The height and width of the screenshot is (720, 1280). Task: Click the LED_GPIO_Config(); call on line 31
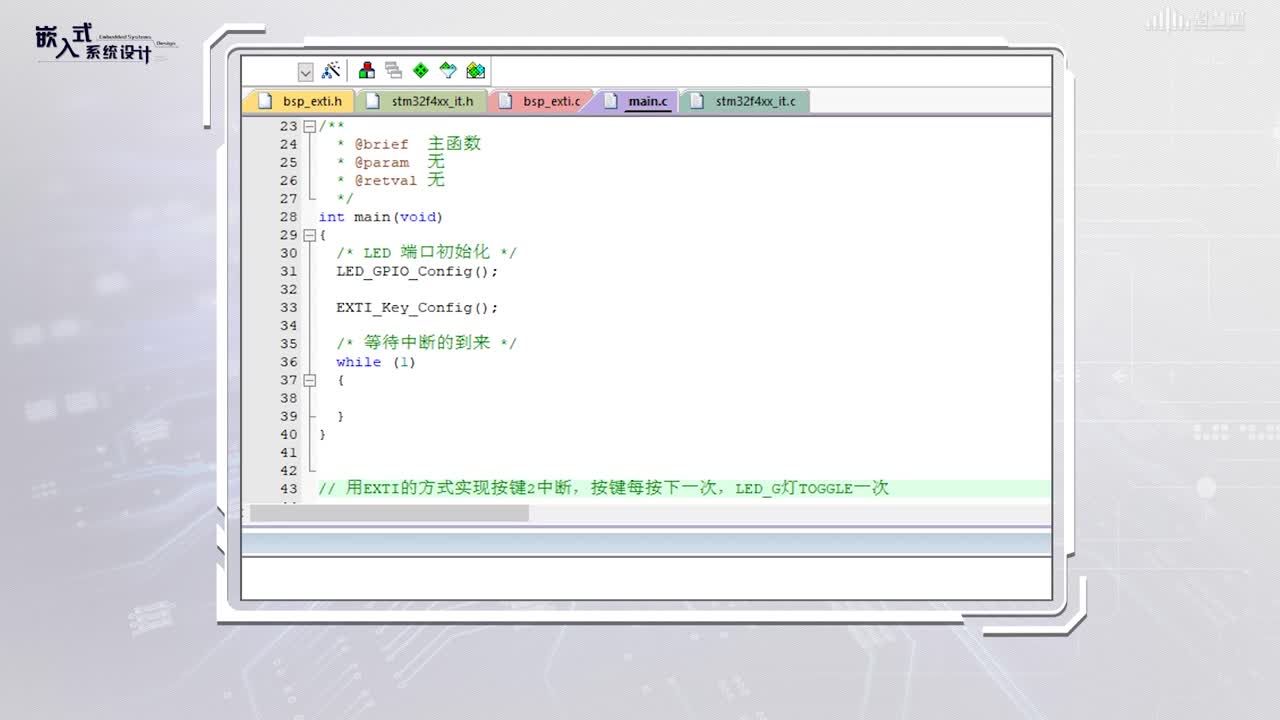[417, 271]
